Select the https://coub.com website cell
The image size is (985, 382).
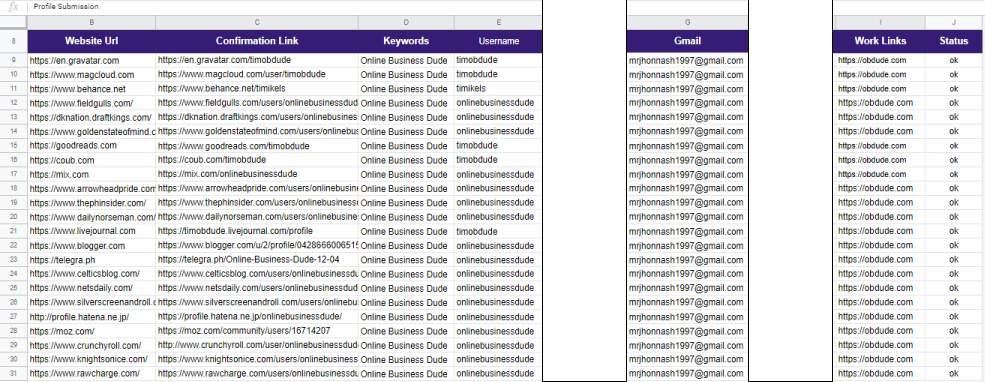[x=92, y=160]
